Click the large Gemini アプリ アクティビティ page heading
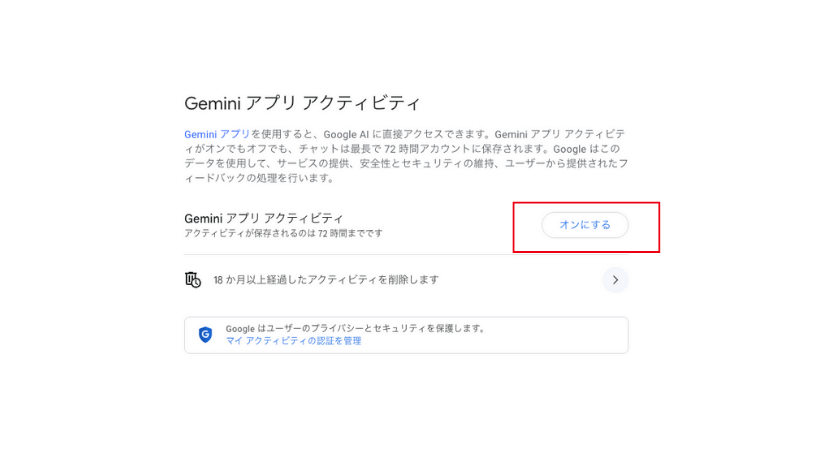This screenshot has width=830, height=450. (x=302, y=103)
